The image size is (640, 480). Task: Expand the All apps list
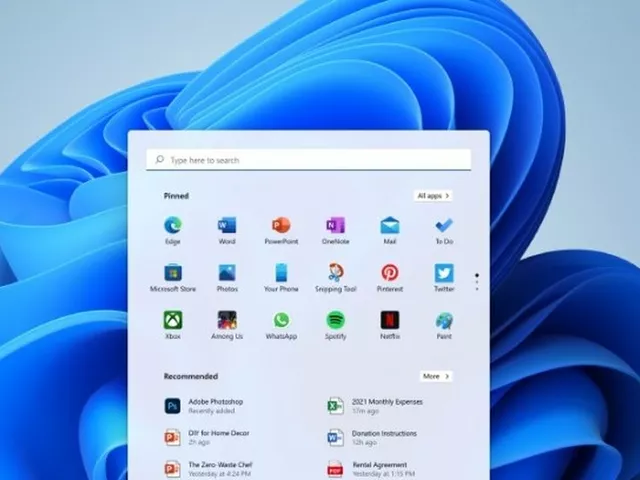point(433,196)
